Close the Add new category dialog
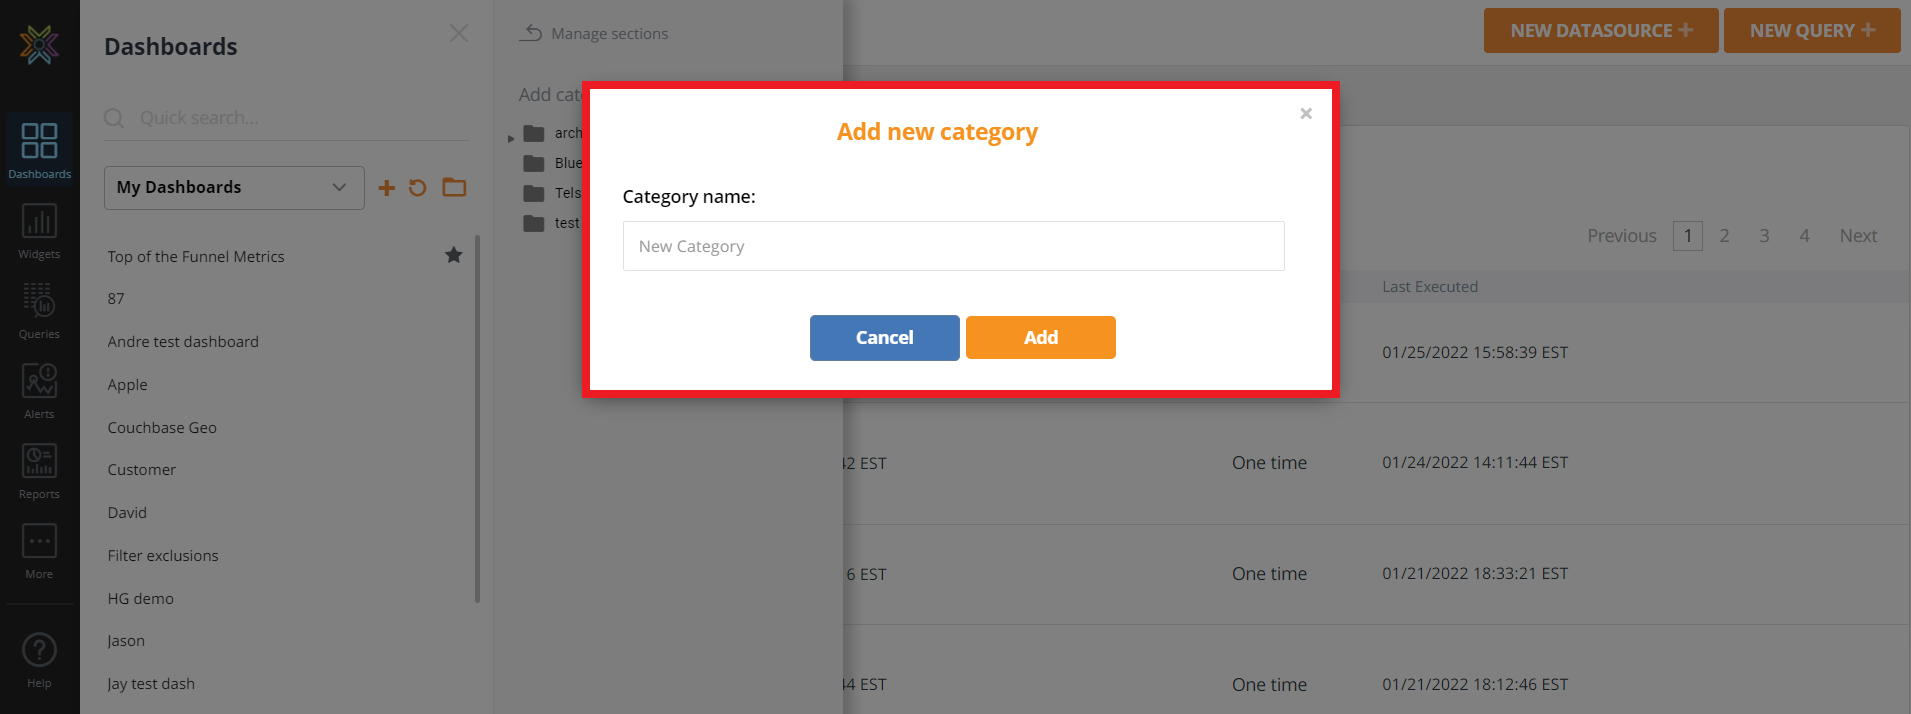 [1305, 114]
